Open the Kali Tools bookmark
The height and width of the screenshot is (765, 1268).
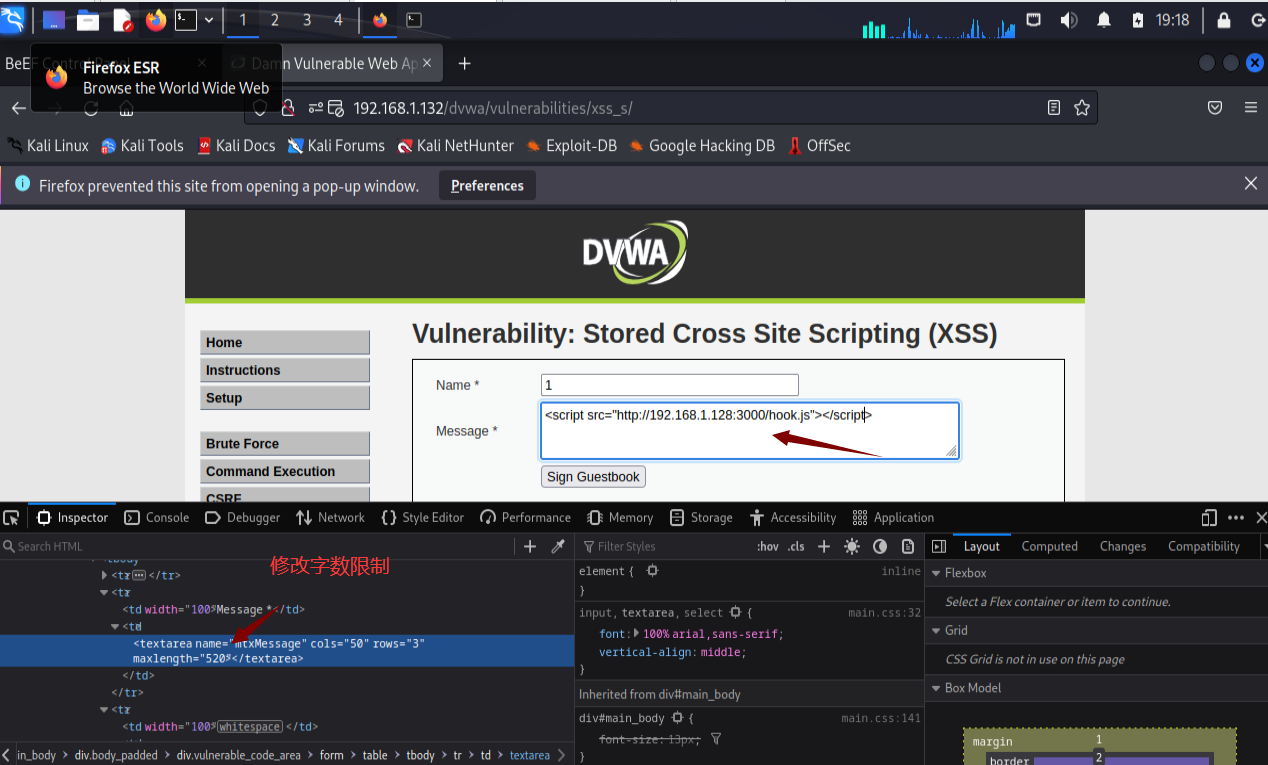[x=142, y=146]
